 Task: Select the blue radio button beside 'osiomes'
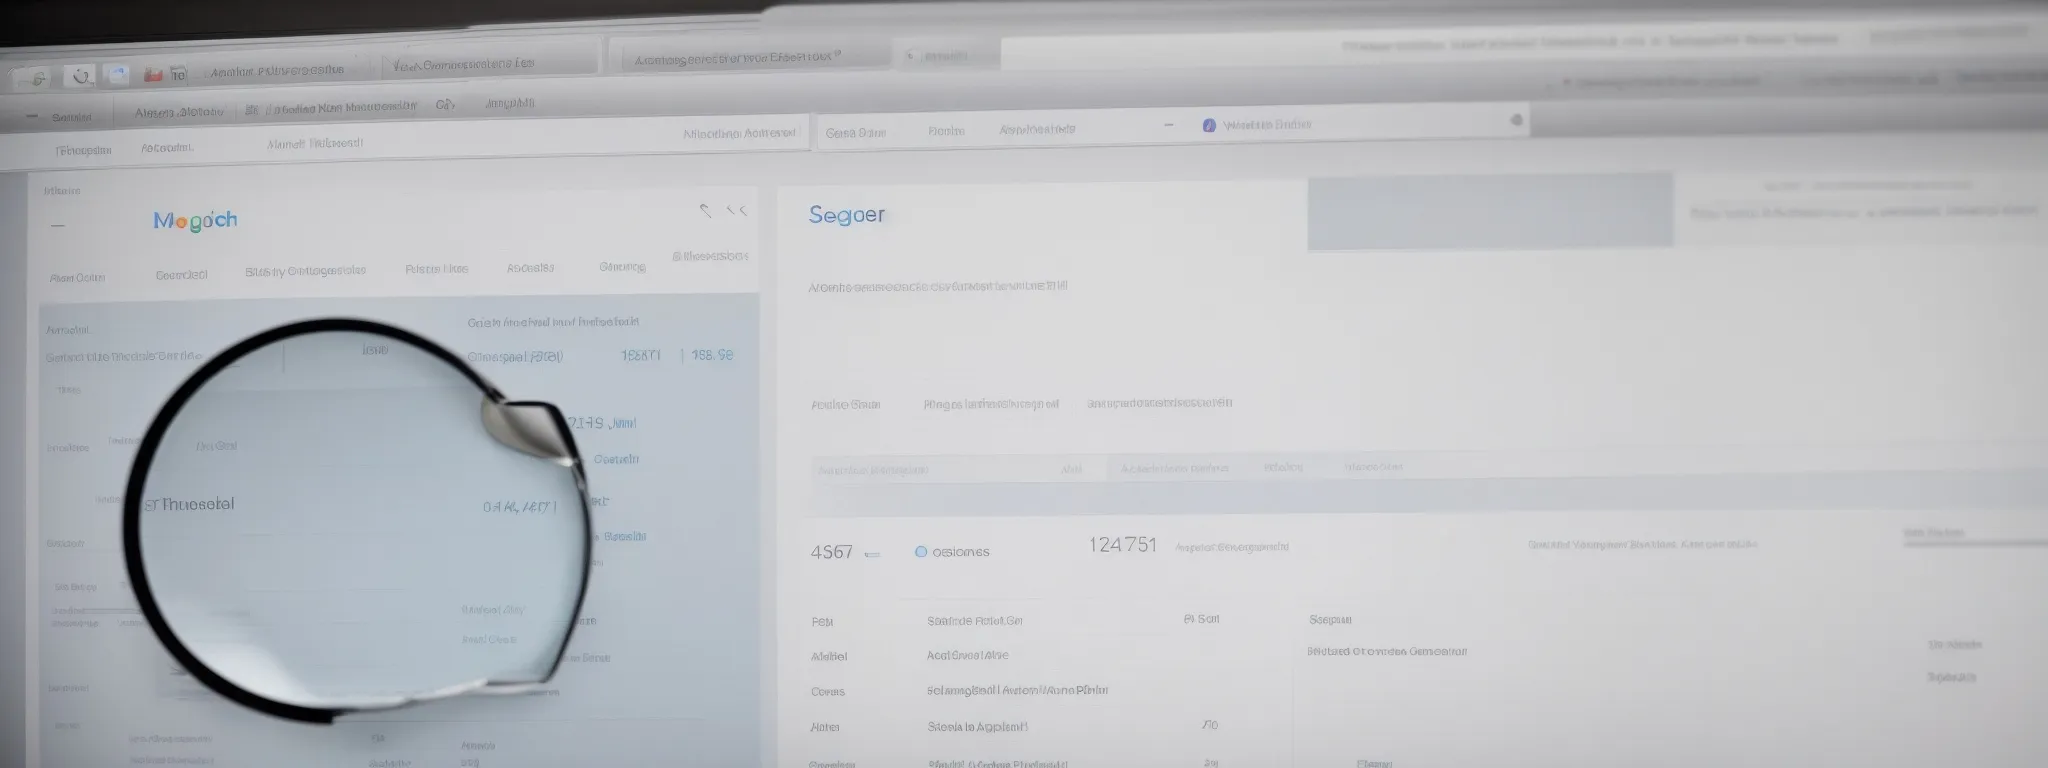tap(921, 551)
